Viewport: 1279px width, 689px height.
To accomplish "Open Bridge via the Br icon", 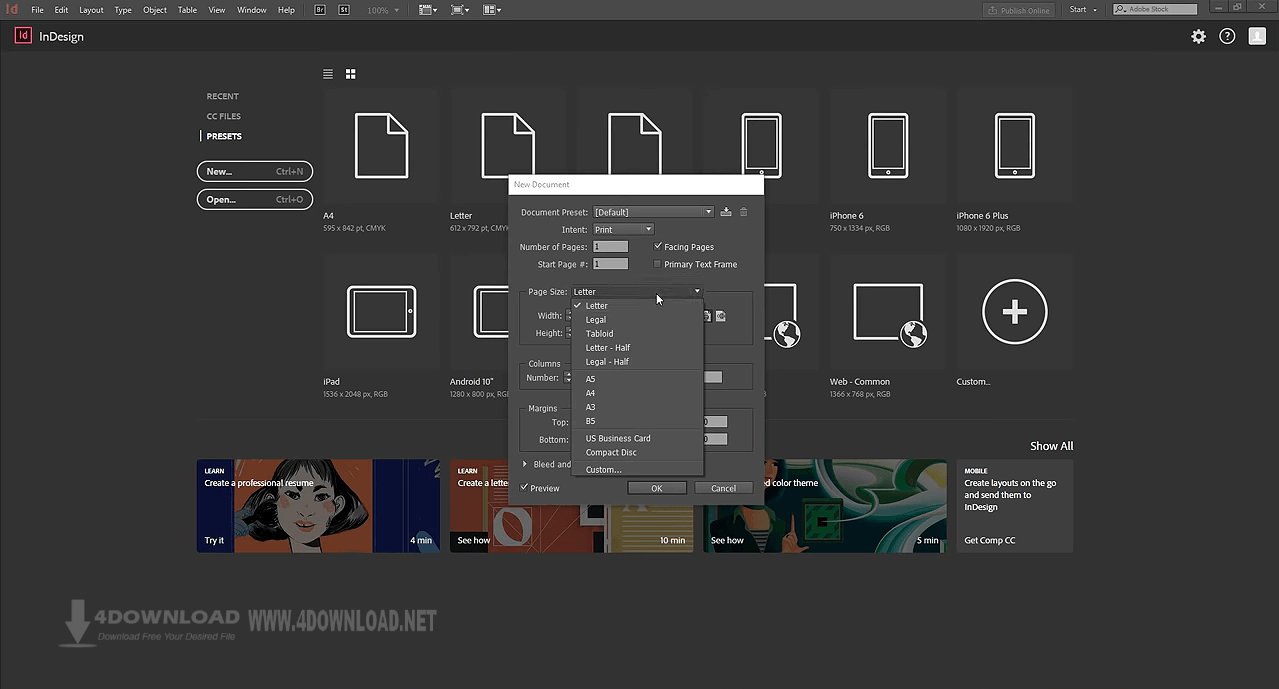I will [320, 10].
